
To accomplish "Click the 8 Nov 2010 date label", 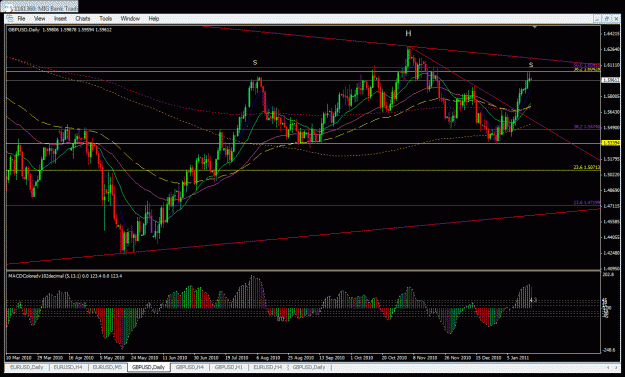I will pos(425,358).
